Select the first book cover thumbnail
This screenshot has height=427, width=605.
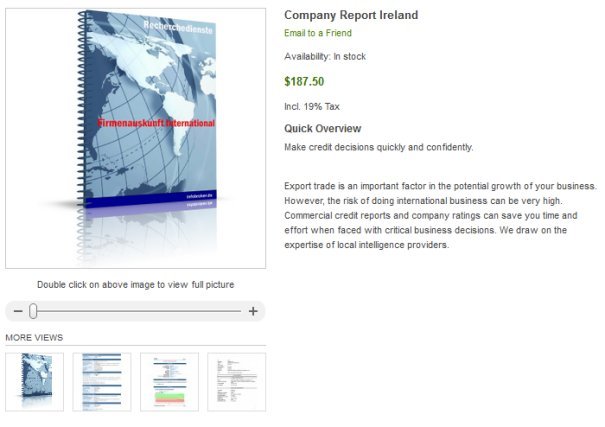click(x=34, y=381)
